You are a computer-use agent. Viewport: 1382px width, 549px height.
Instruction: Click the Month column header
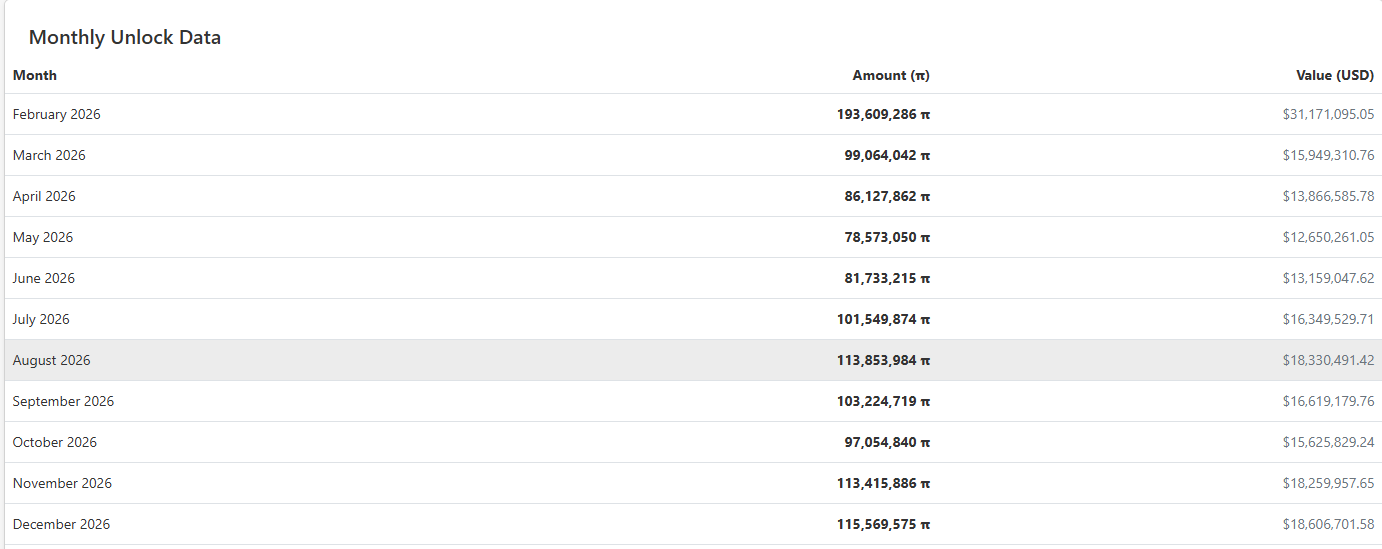point(35,75)
